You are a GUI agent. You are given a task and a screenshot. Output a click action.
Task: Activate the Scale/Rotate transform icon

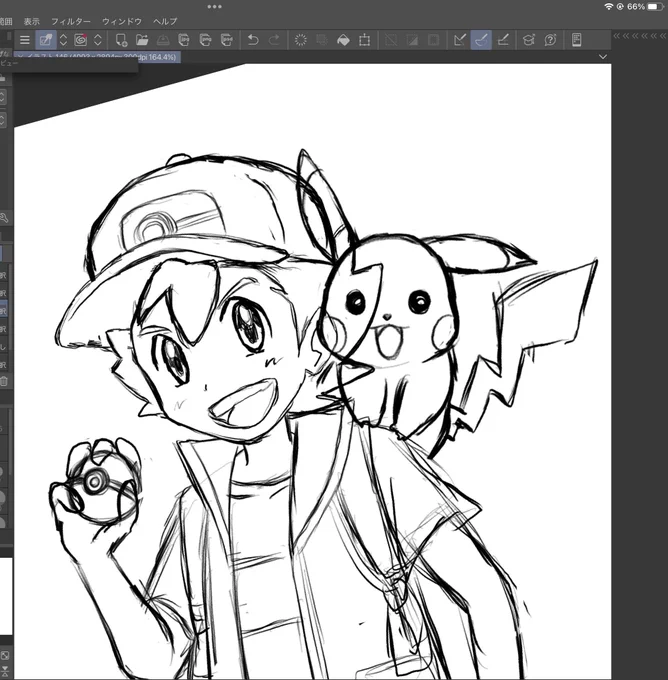point(364,40)
